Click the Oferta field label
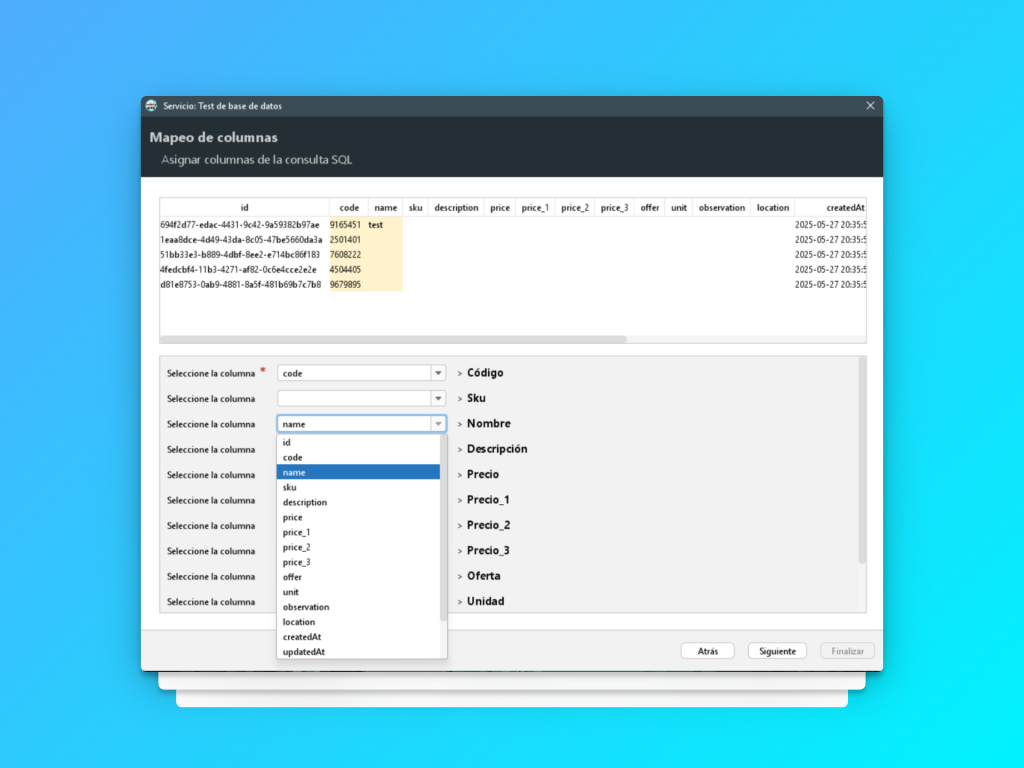 coord(483,576)
